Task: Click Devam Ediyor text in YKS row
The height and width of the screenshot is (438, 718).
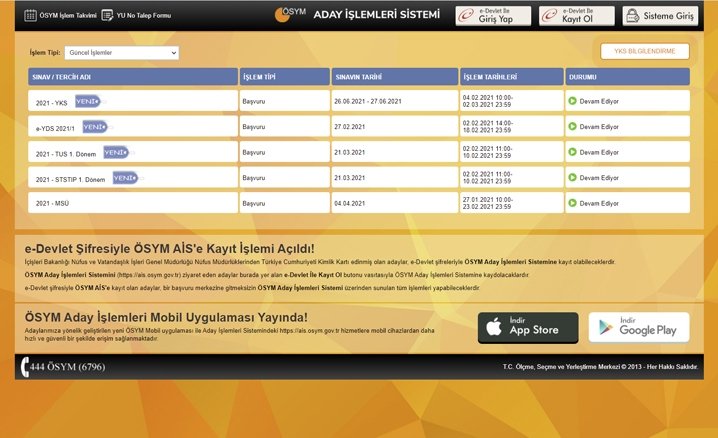Action: pyautogui.click(x=599, y=101)
